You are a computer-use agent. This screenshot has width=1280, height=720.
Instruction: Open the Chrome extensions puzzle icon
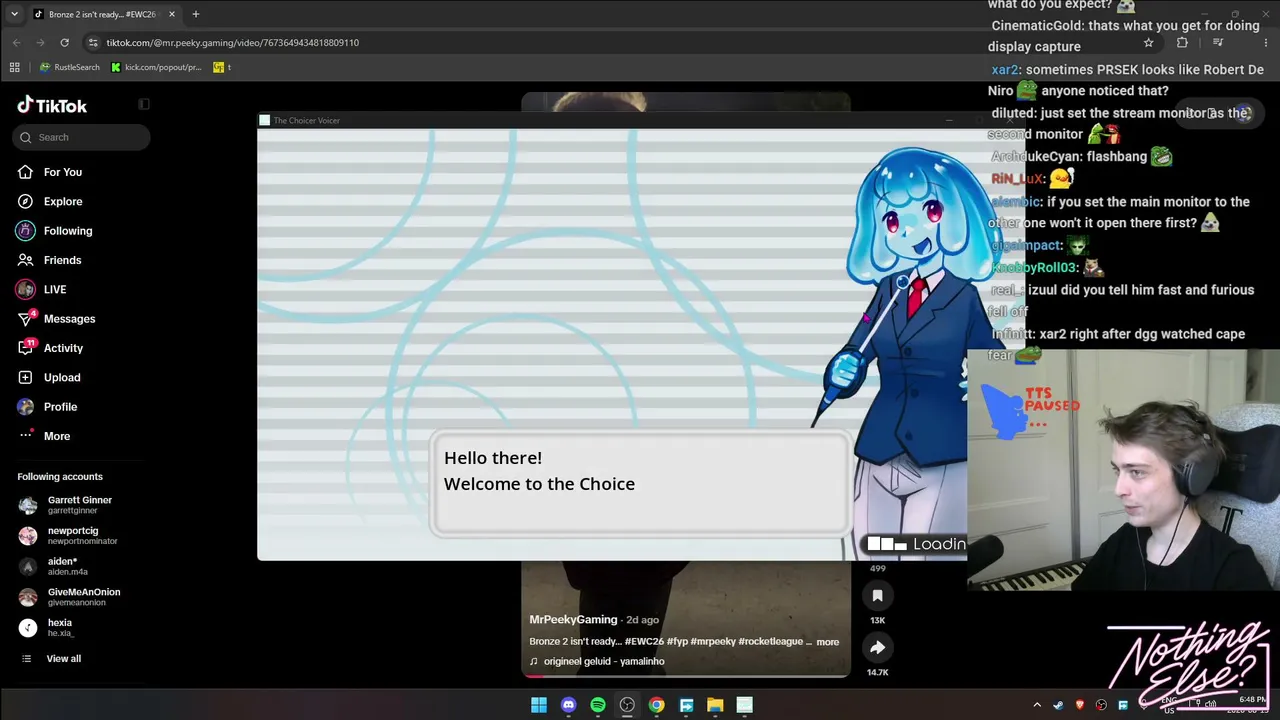[1182, 43]
